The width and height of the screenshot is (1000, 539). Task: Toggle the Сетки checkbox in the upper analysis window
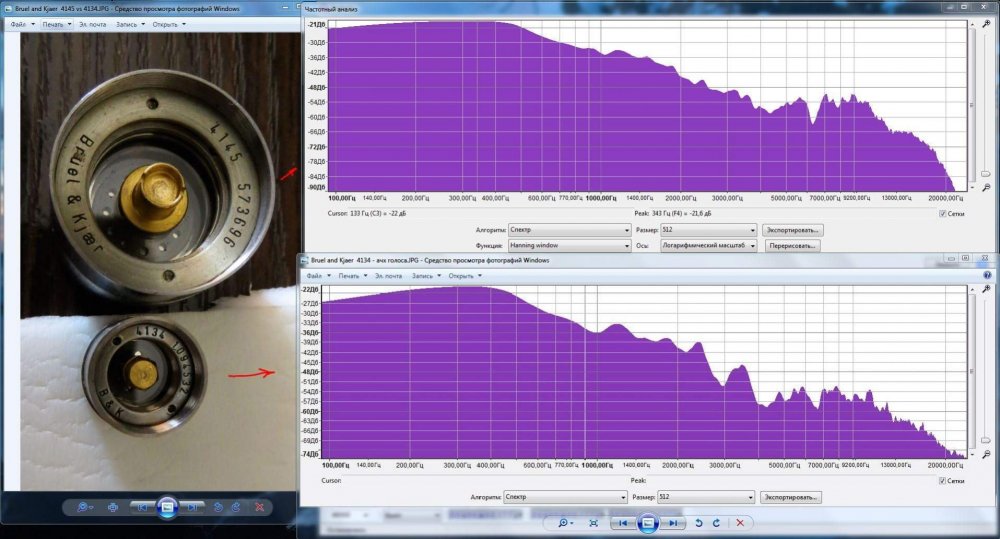pyautogui.click(x=943, y=213)
